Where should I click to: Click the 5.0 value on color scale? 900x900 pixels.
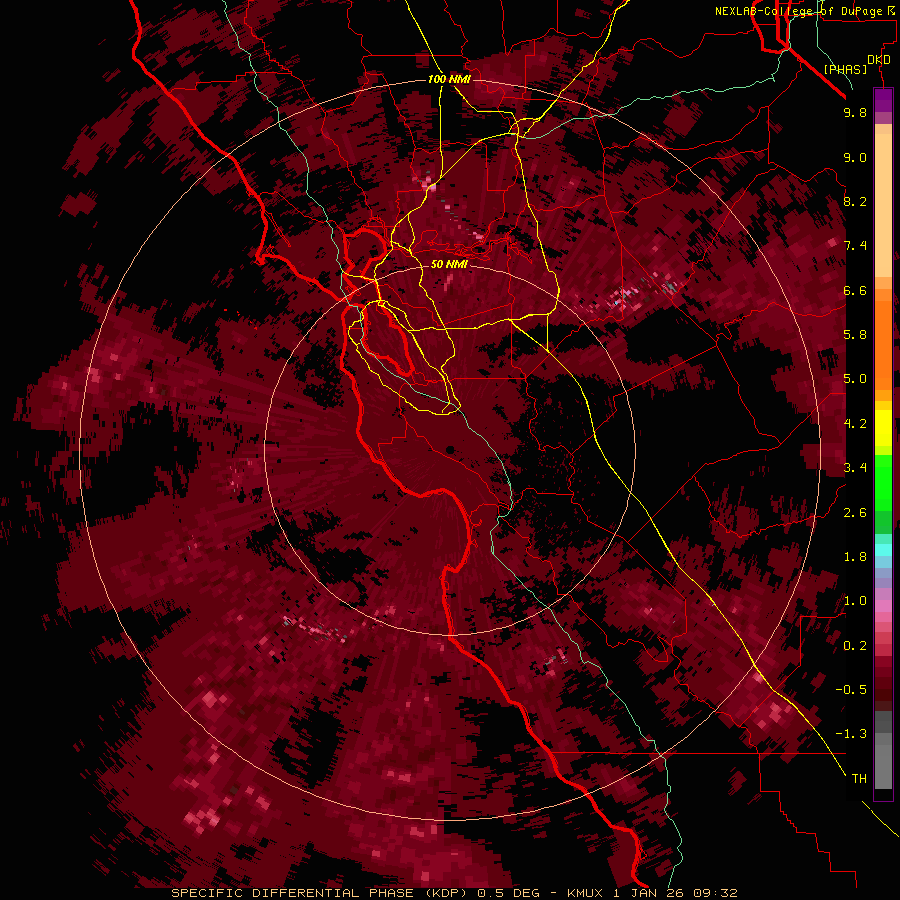855,379
